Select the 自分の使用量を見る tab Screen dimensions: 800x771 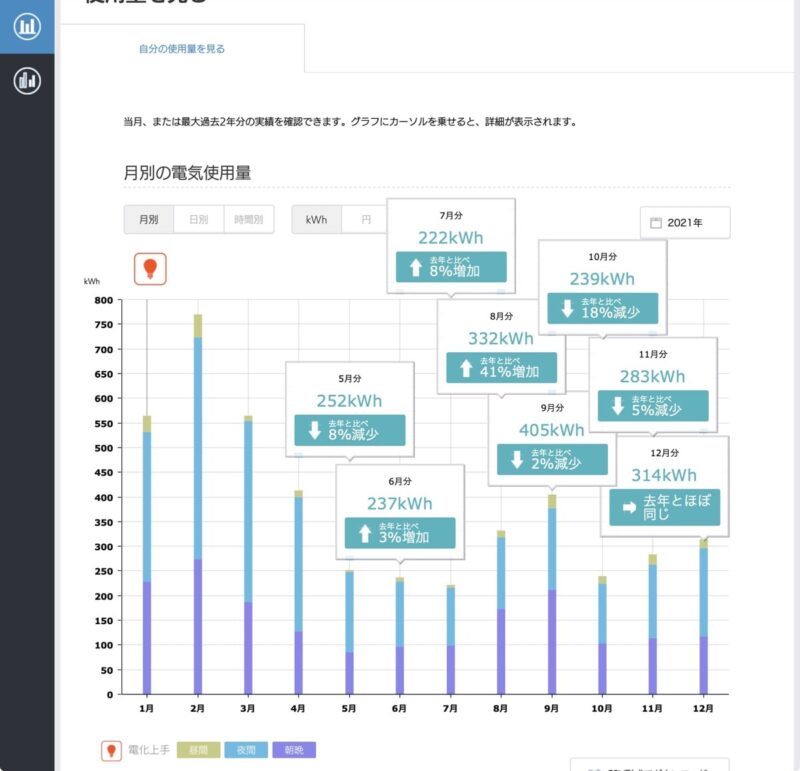pos(183,48)
